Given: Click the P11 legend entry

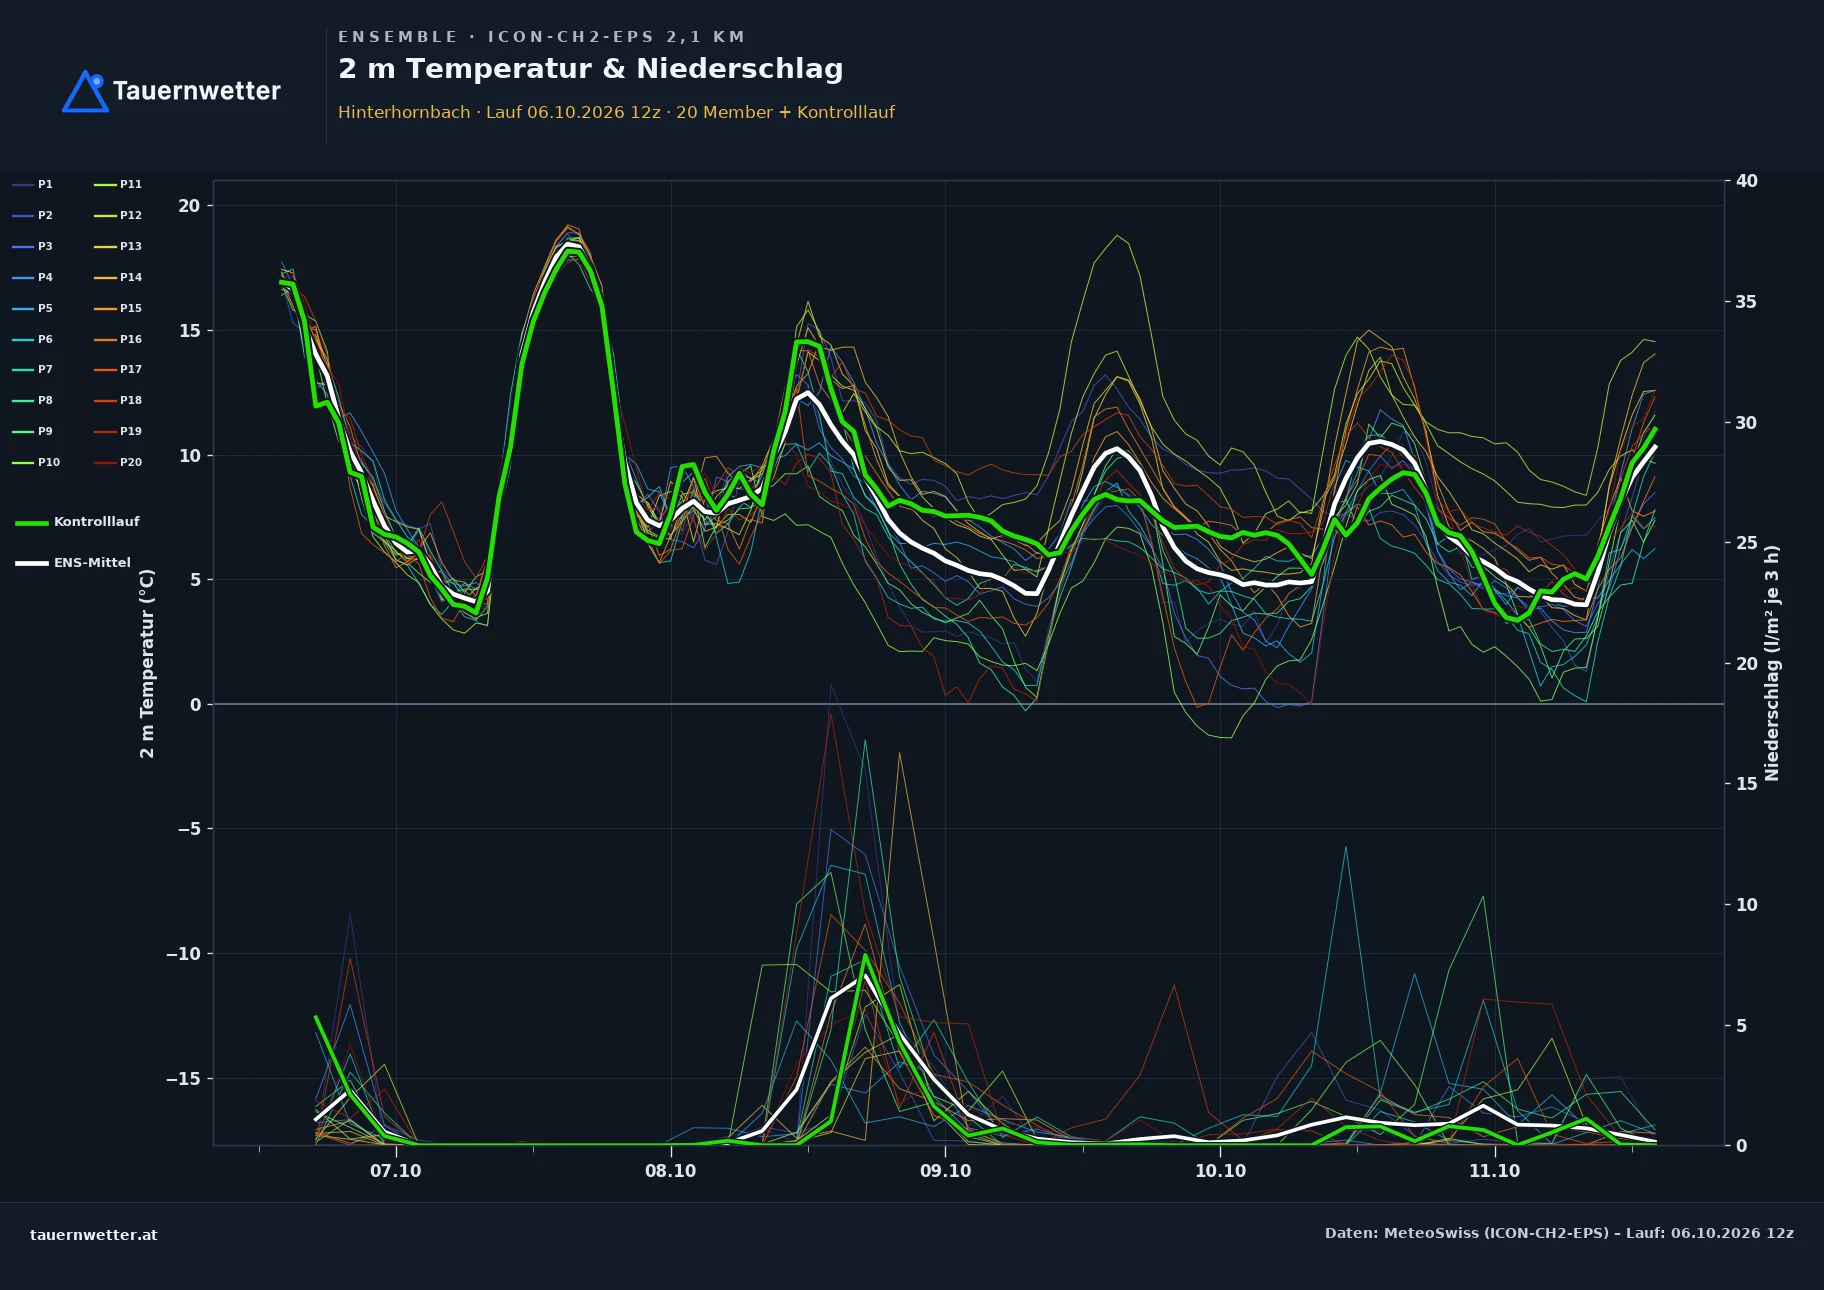Looking at the screenshot, I should (x=118, y=184).
